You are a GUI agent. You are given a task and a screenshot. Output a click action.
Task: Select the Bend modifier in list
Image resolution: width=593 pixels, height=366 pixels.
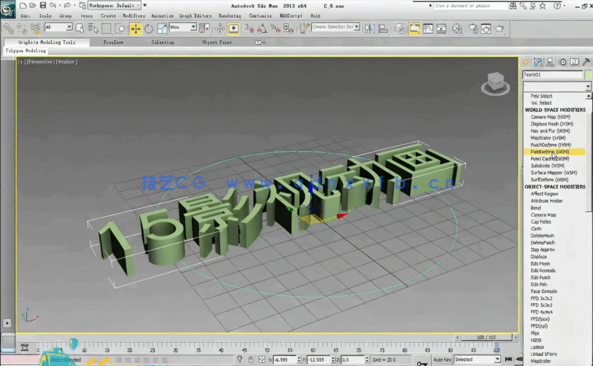536,208
